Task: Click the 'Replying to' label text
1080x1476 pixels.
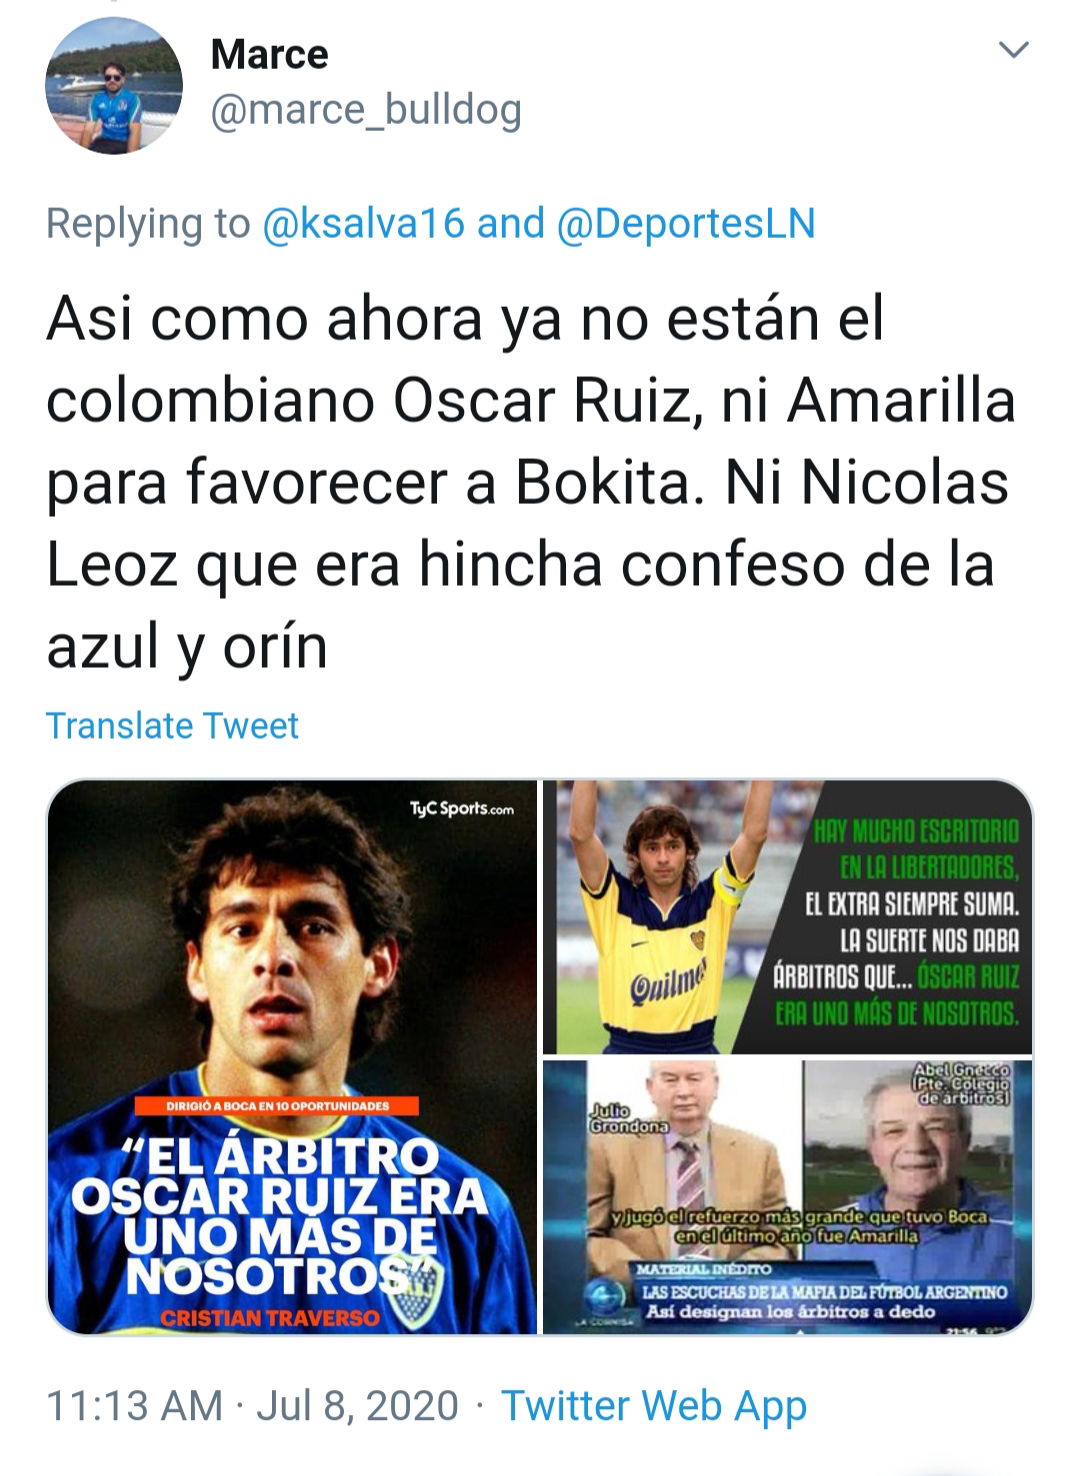Action: (x=148, y=223)
